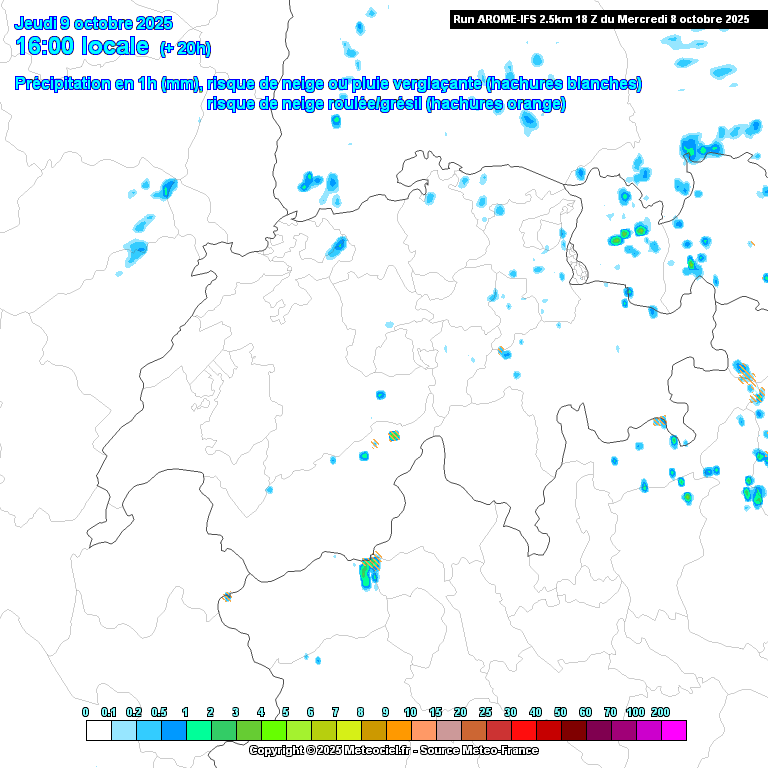Open the Meteociel.fr copyright credit
768x768 pixels.
[330, 750]
